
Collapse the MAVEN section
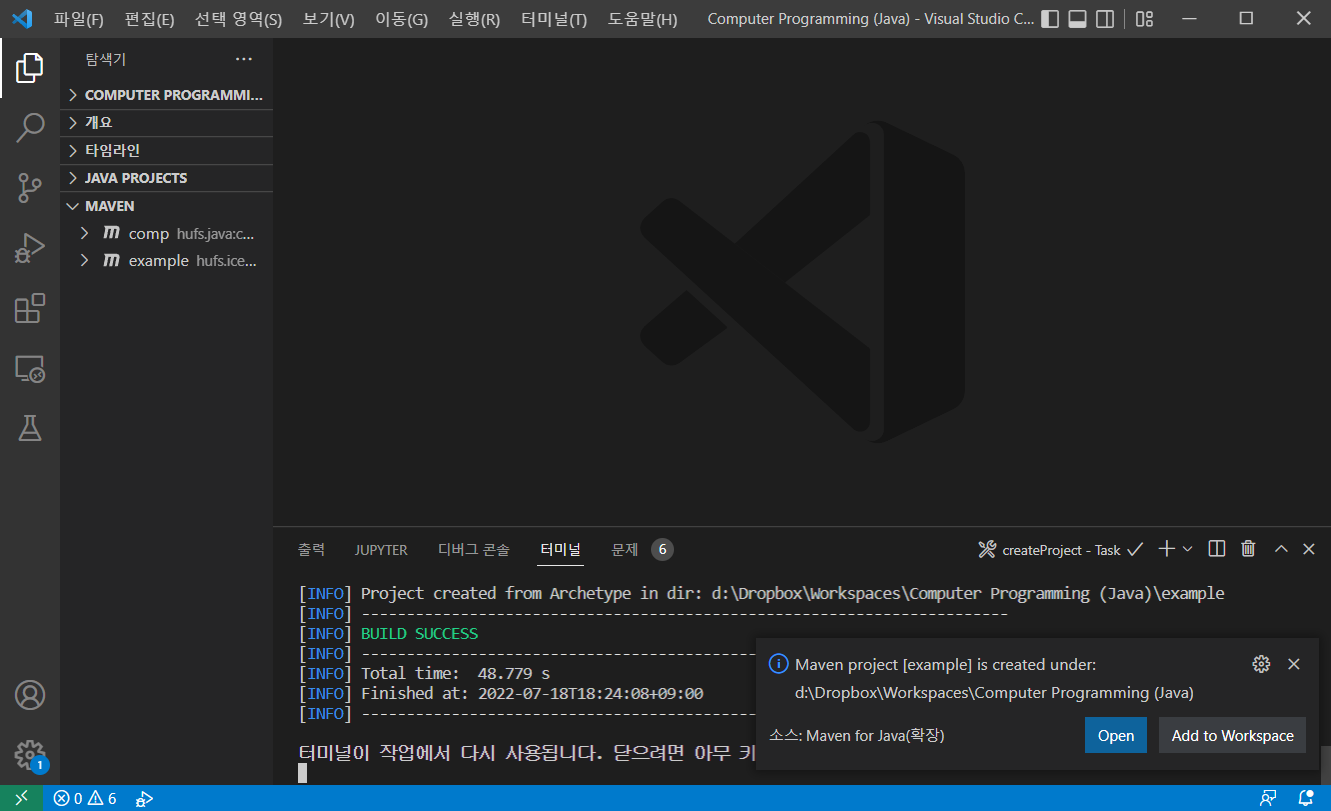(x=166, y=206)
